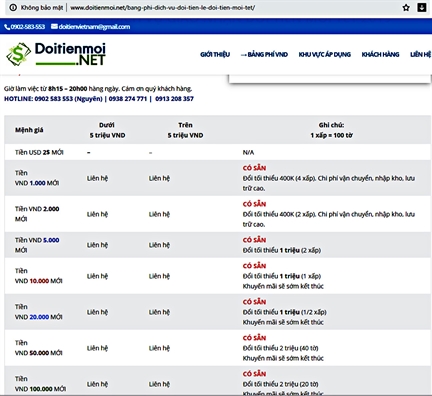Open the GIỚI THIỆU menu
This screenshot has width=432, height=396.
215,54
